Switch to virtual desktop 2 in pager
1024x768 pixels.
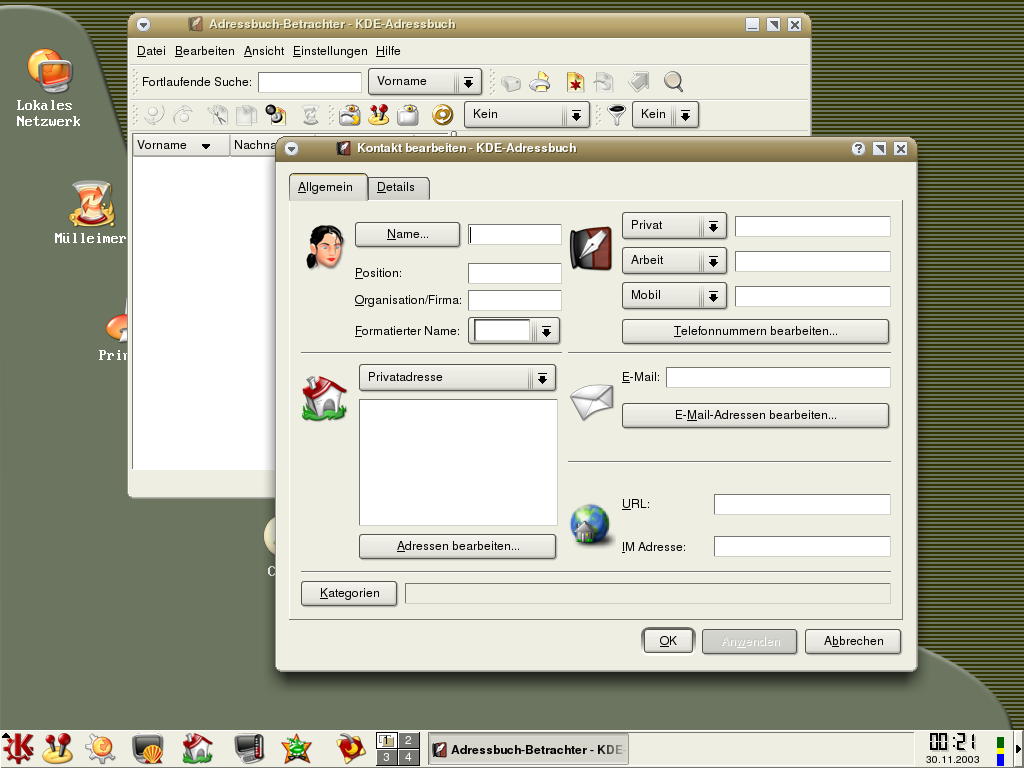[x=408, y=740]
